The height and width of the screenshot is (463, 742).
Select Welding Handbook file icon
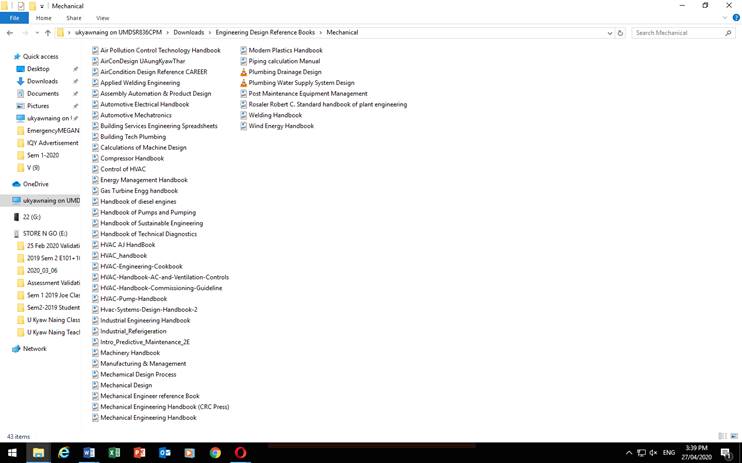(244, 115)
